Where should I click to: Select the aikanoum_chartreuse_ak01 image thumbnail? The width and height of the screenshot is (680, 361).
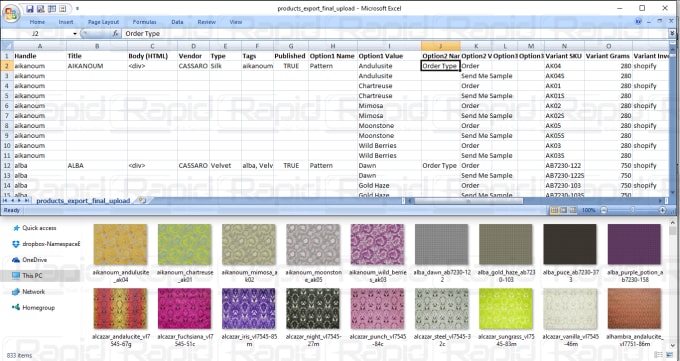click(x=184, y=245)
